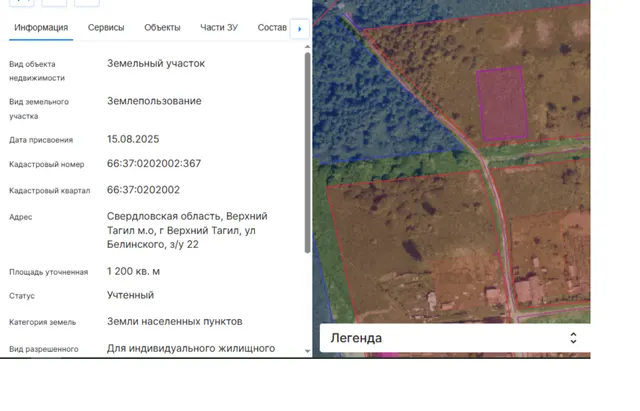Open the Состав tab
Screen dimensions: 640x411
(x=272, y=27)
